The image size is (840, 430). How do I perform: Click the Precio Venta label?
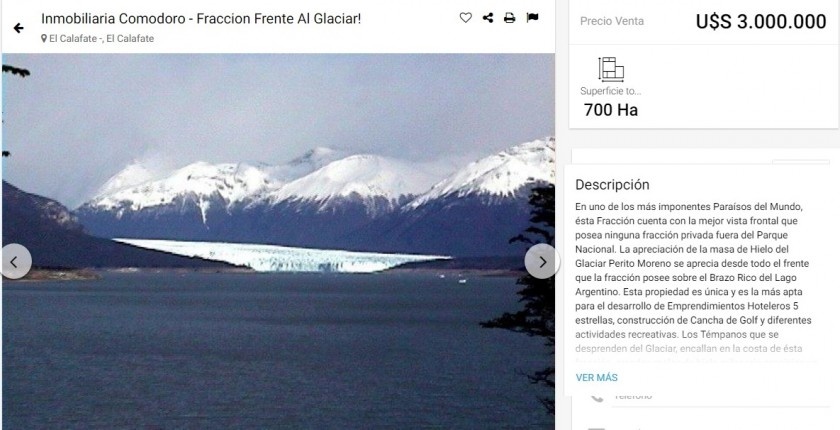click(612, 21)
